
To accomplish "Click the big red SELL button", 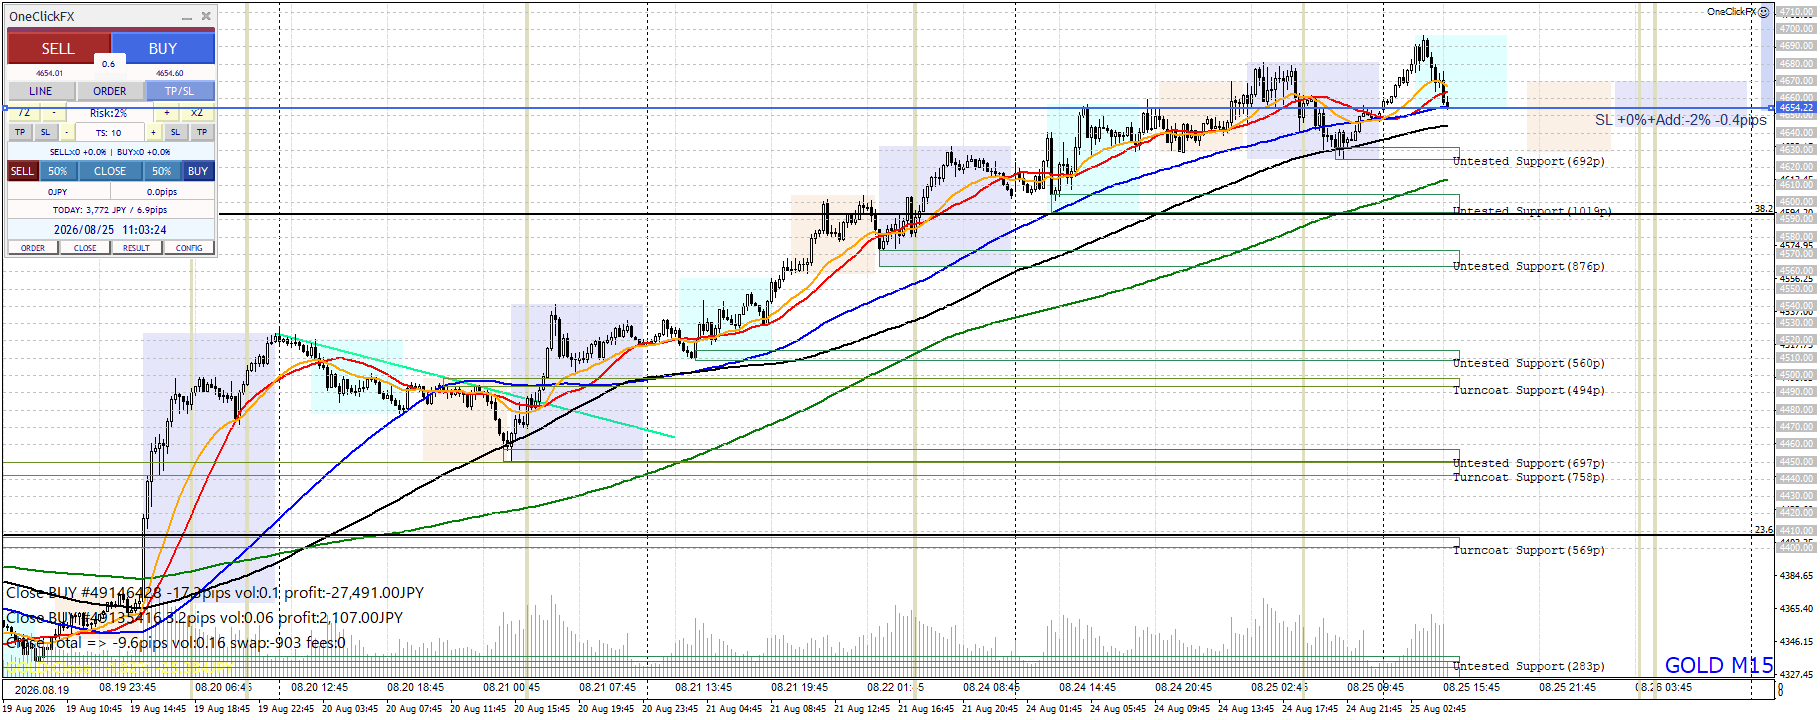I will point(58,48).
